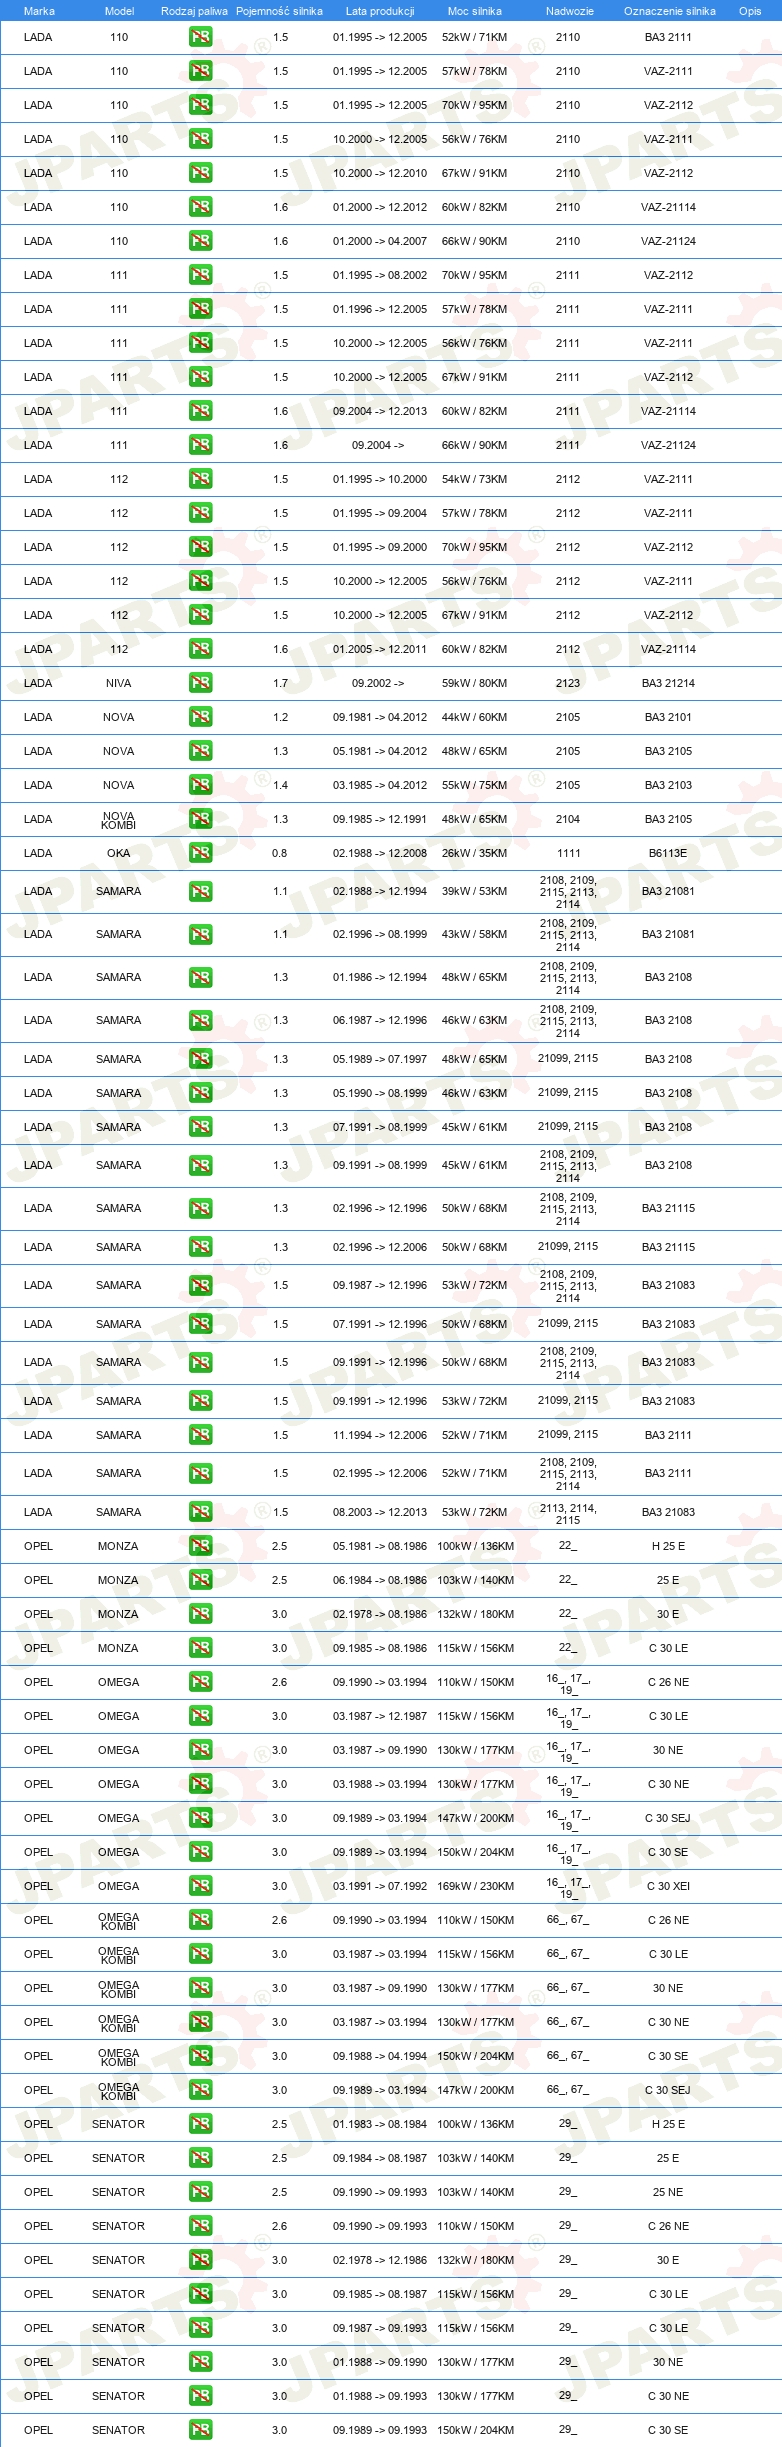Select engine capacity 0.8
The height and width of the screenshot is (2447, 782).
pos(279,853)
